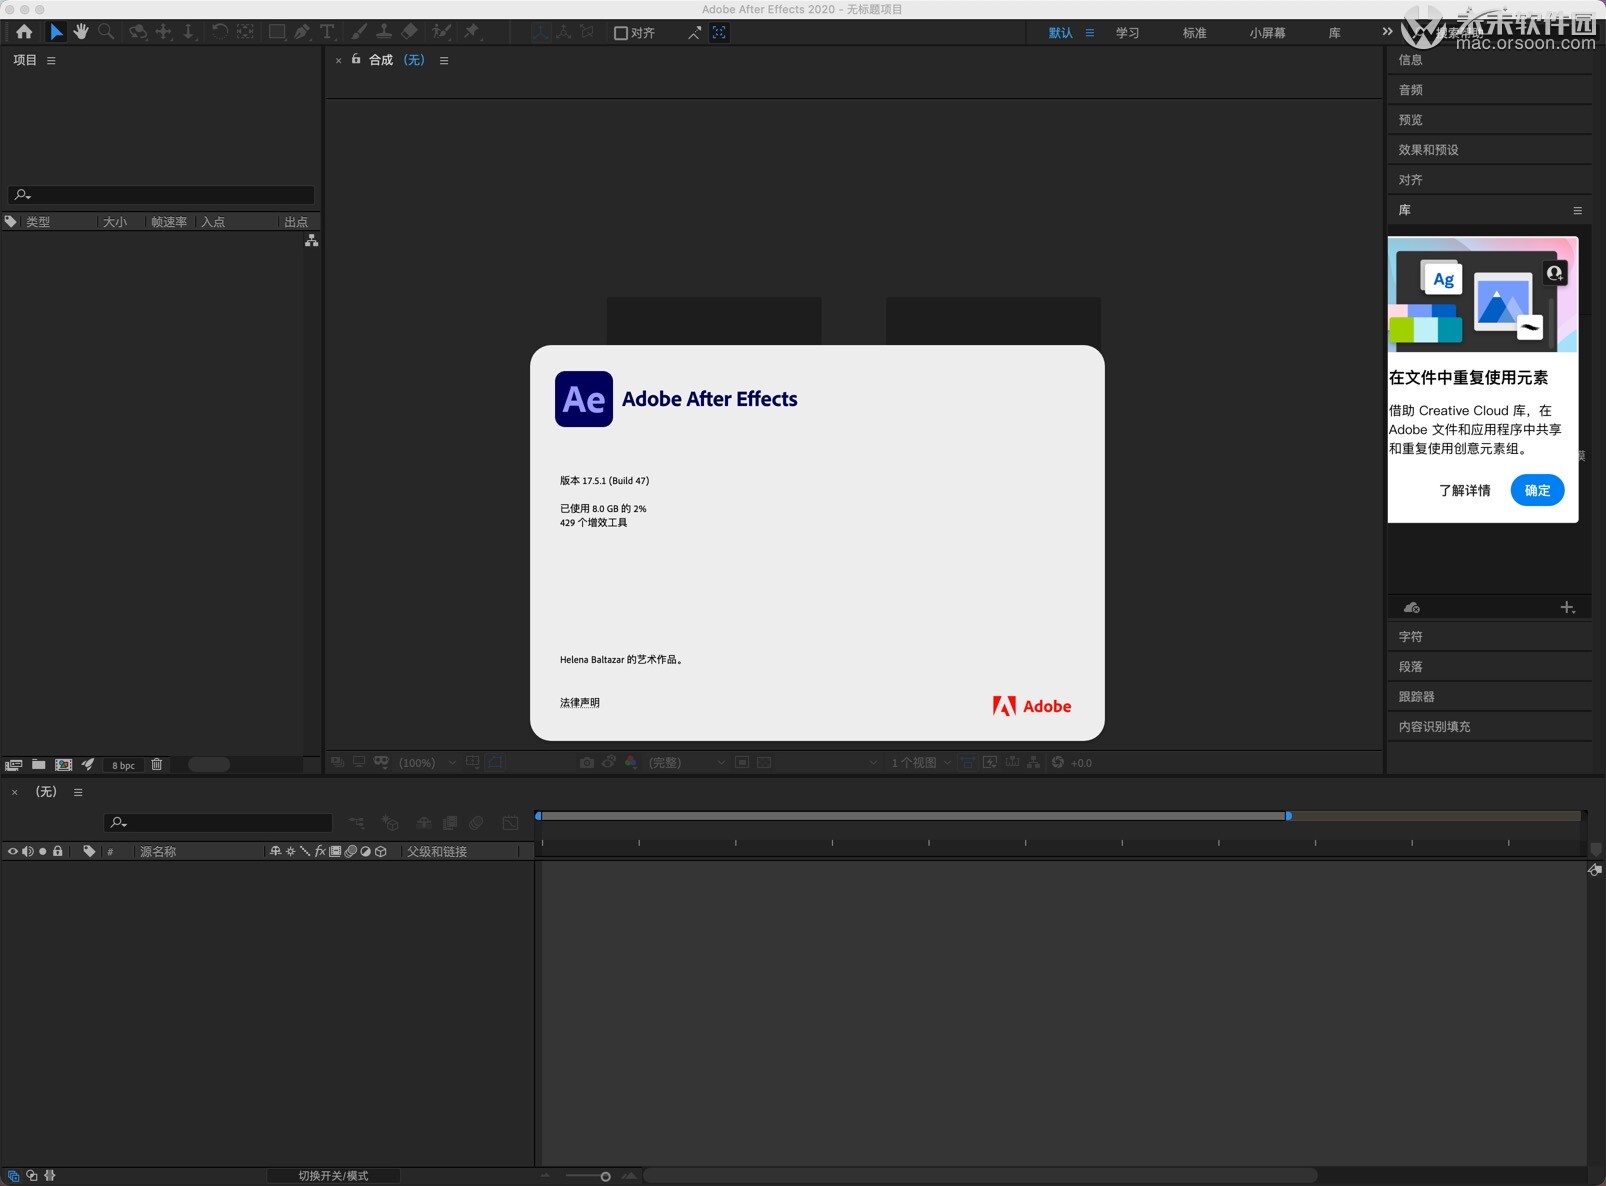Open the magnification (100%) dropdown
The image size is (1606, 1186).
(x=427, y=762)
